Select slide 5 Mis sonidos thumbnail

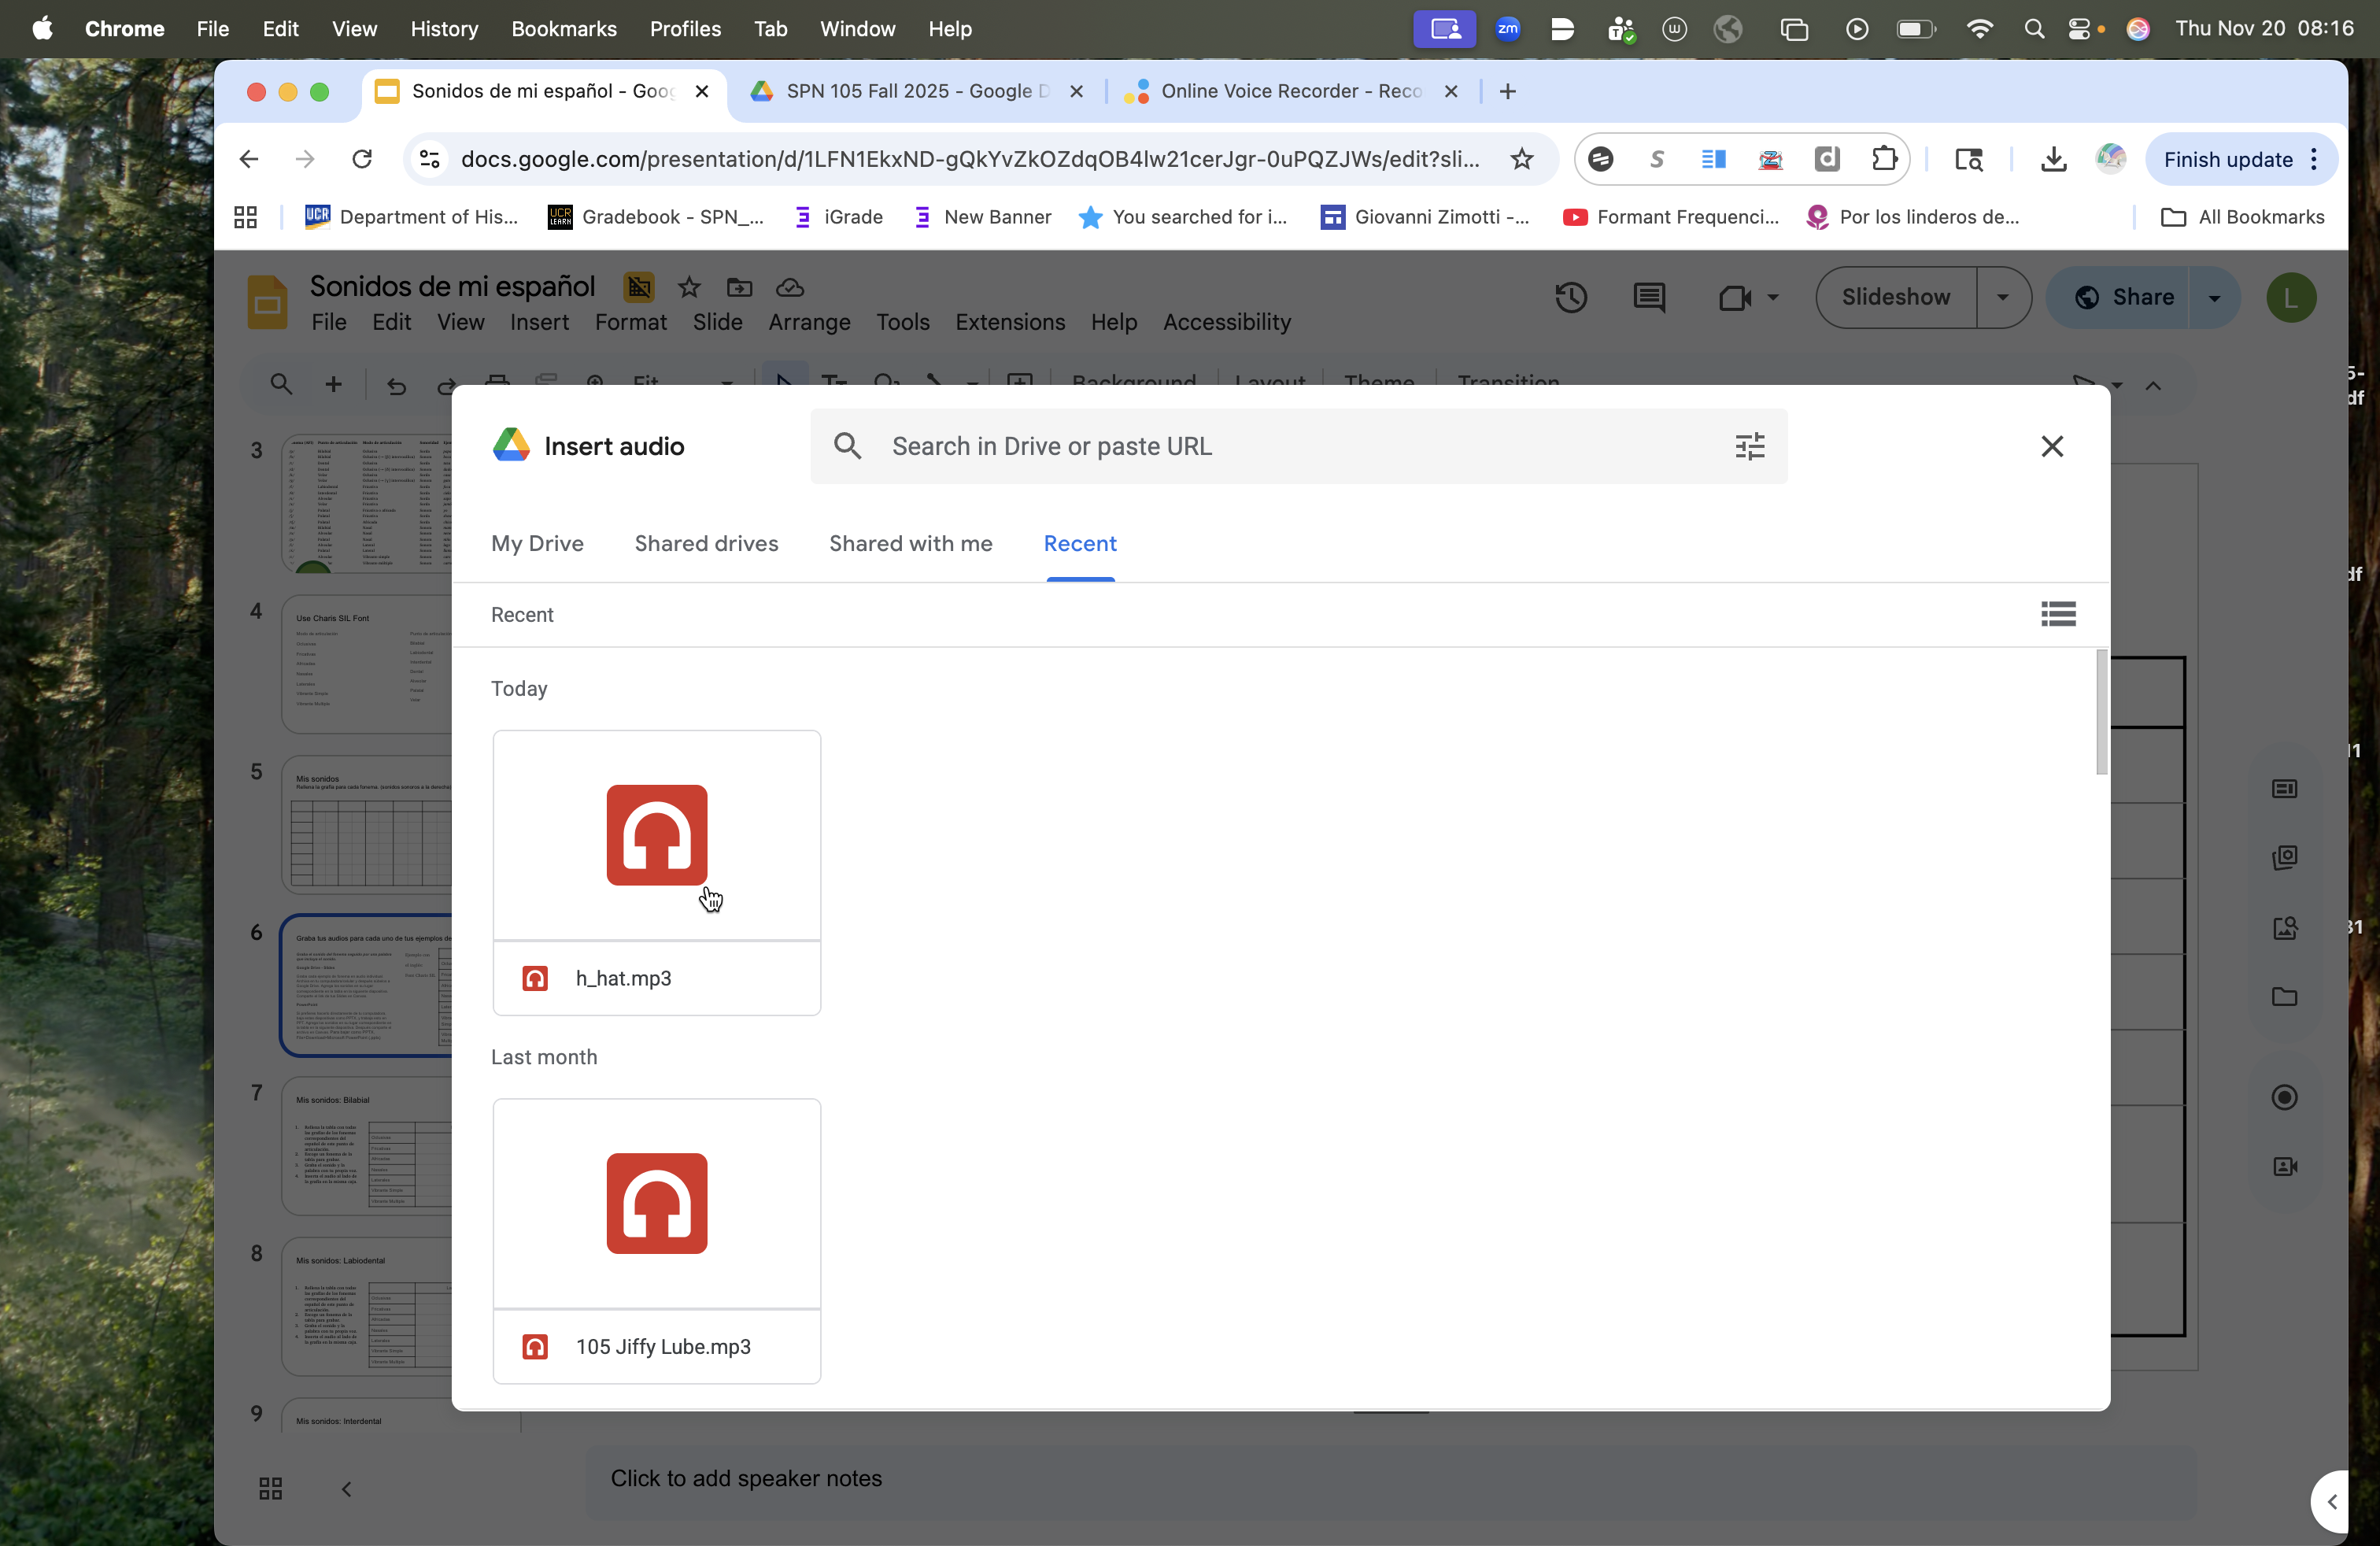366,824
